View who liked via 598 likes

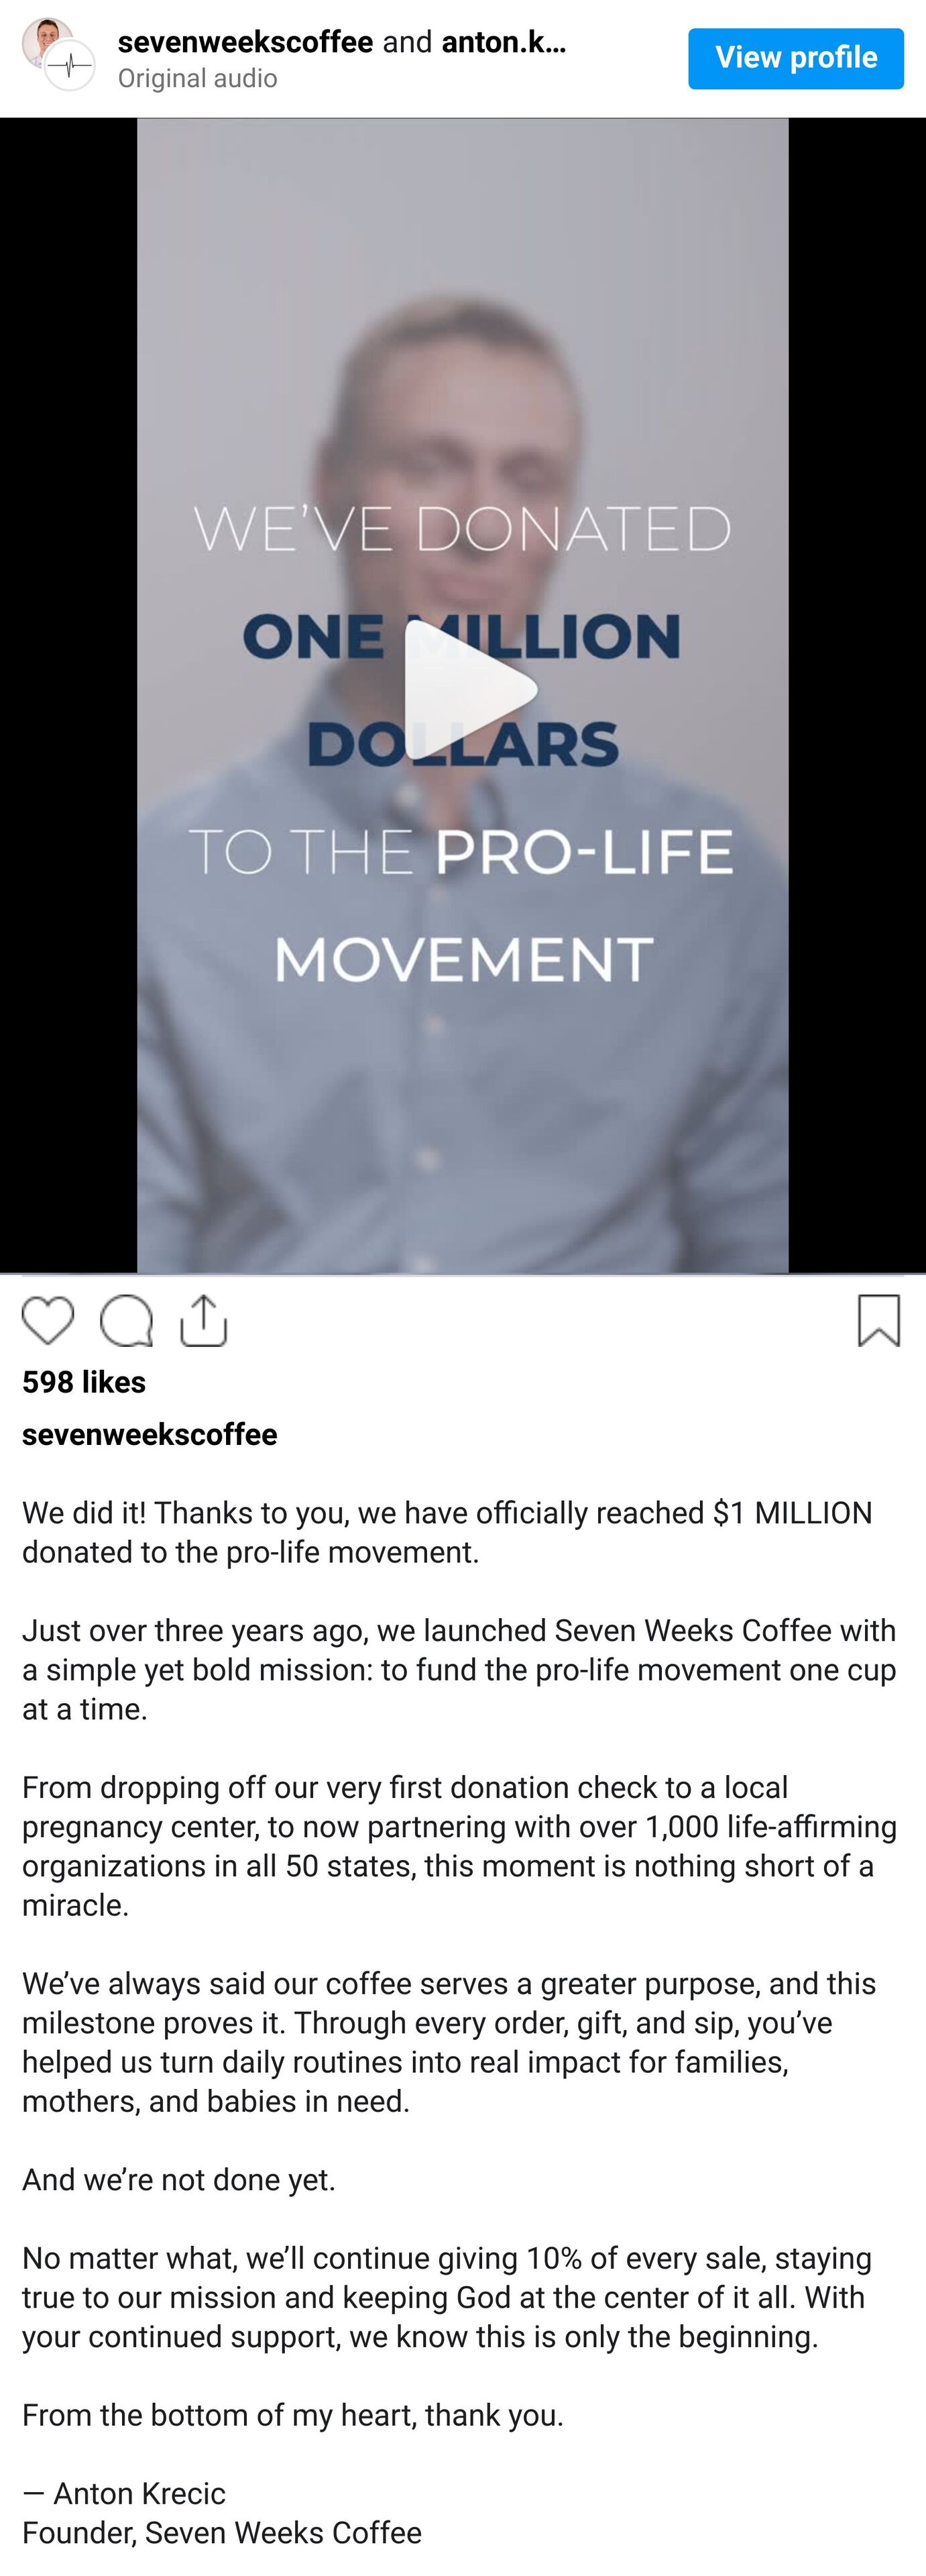click(84, 1382)
